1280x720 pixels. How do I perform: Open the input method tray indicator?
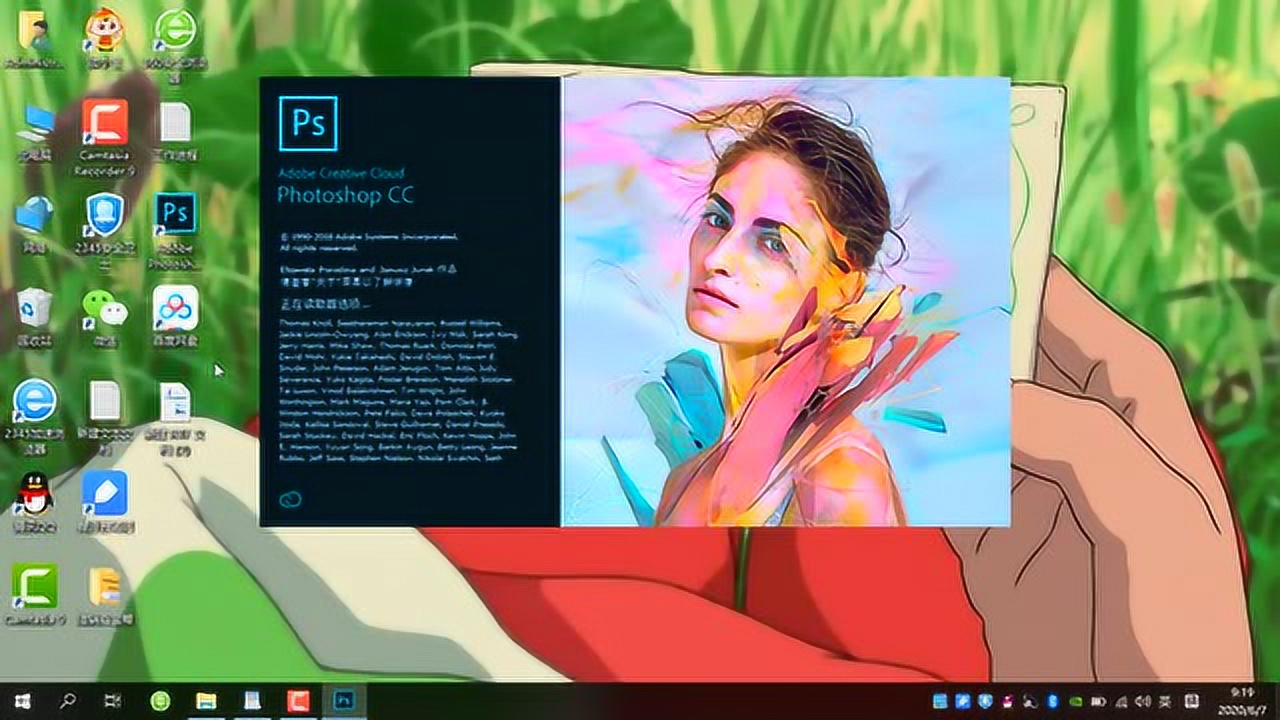[1165, 701]
